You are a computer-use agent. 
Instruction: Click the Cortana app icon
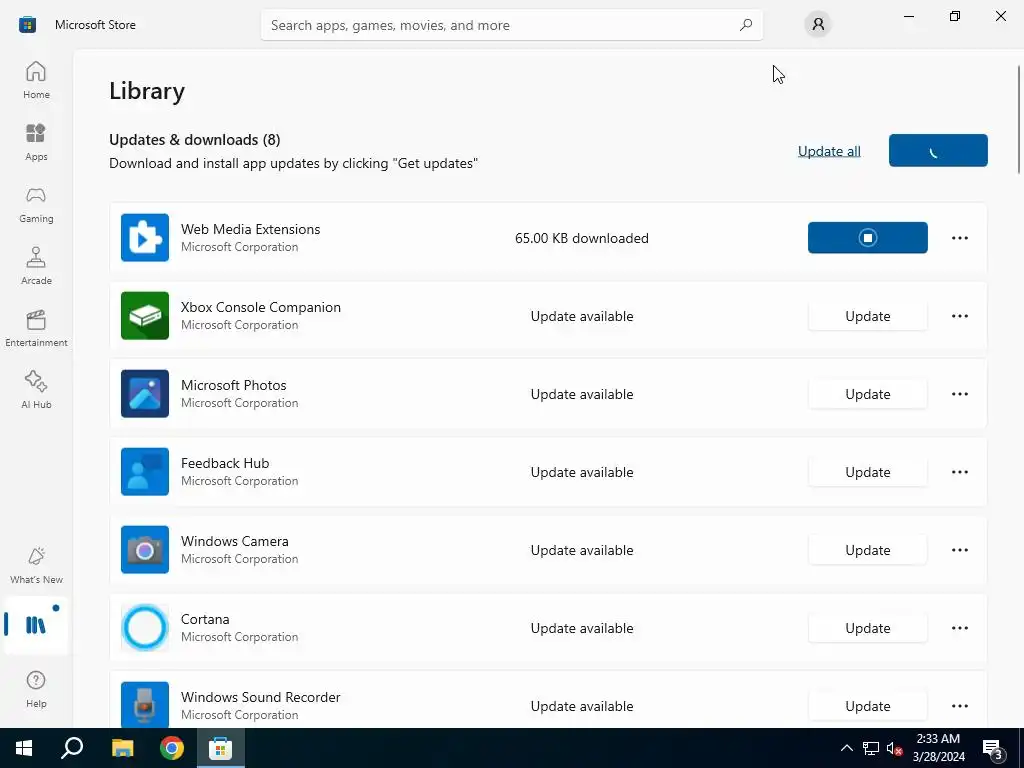click(x=145, y=628)
